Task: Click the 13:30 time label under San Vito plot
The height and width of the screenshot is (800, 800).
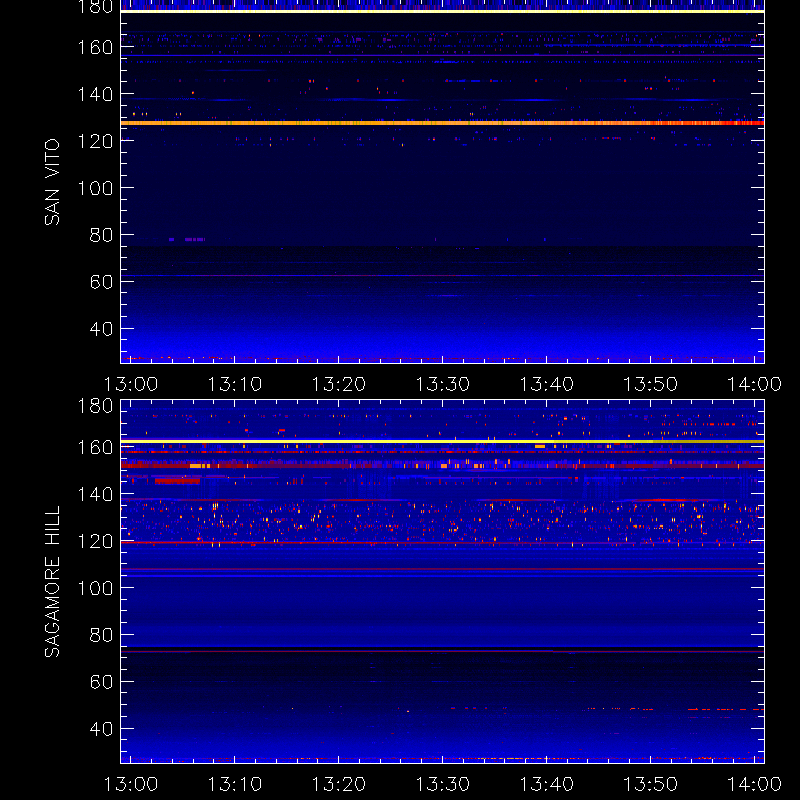Action: (x=443, y=384)
